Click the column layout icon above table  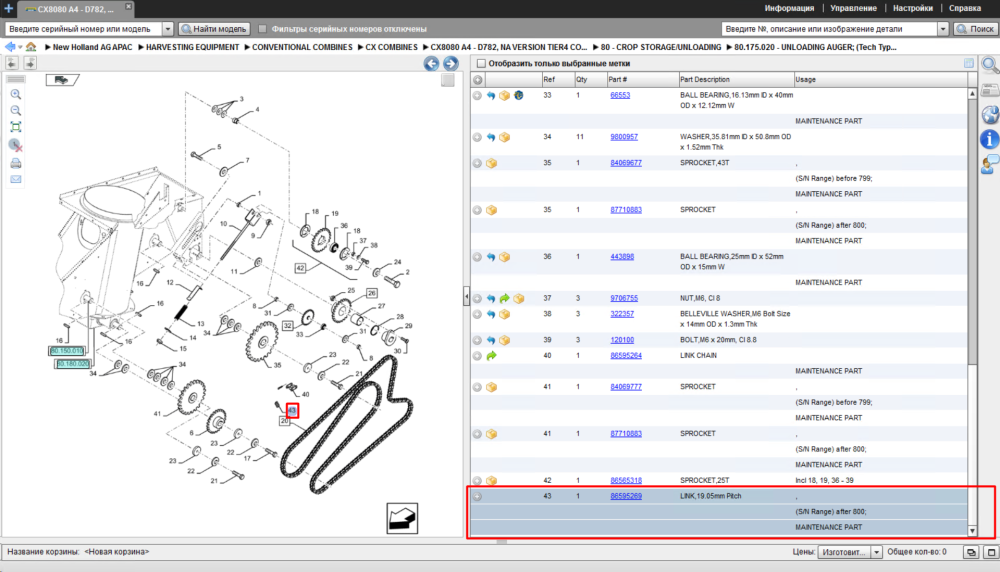[969, 63]
